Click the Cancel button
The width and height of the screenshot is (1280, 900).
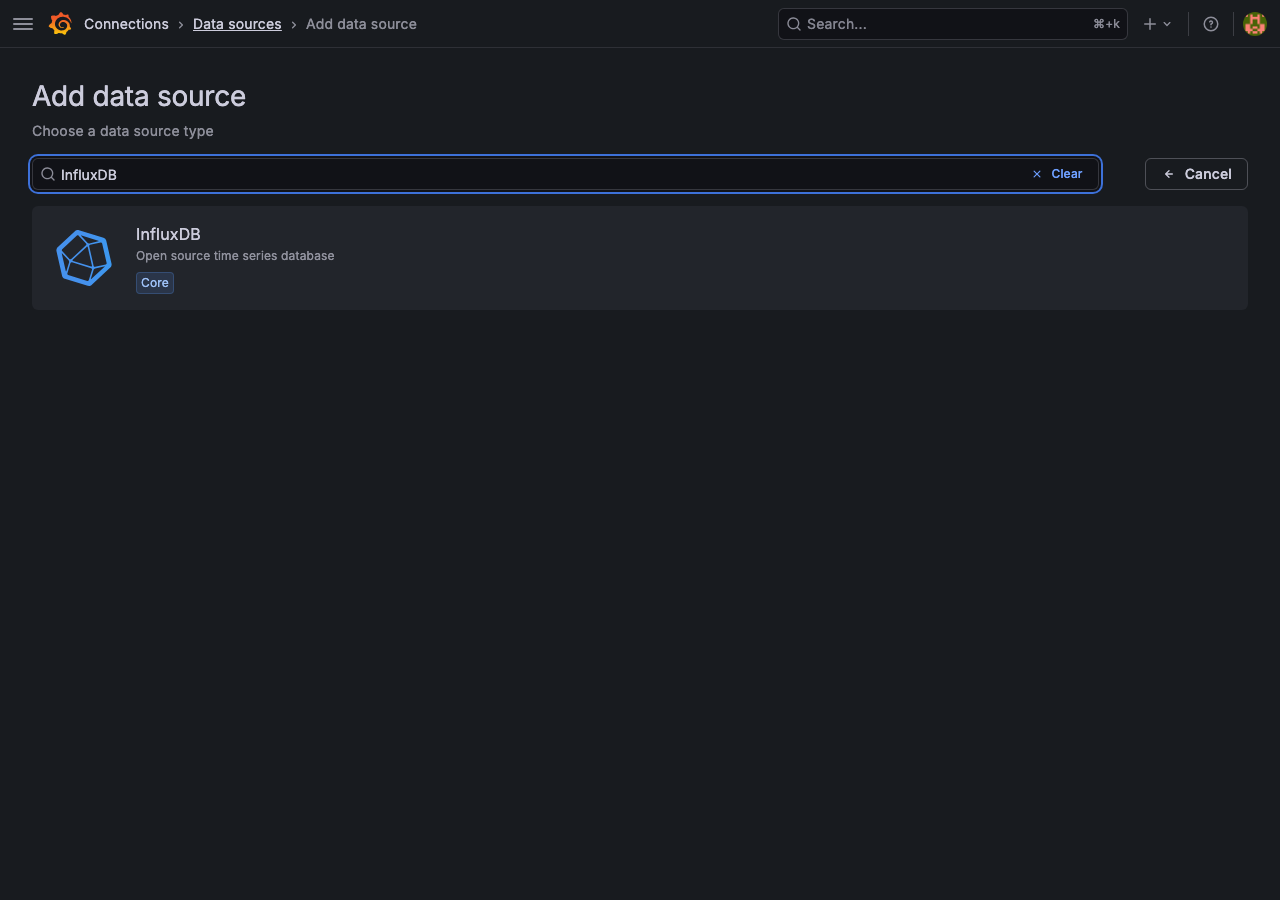(x=1196, y=174)
